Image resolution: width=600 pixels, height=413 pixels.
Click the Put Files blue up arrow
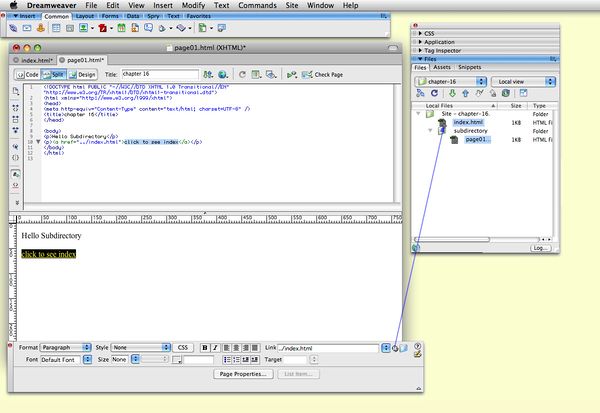pos(464,93)
